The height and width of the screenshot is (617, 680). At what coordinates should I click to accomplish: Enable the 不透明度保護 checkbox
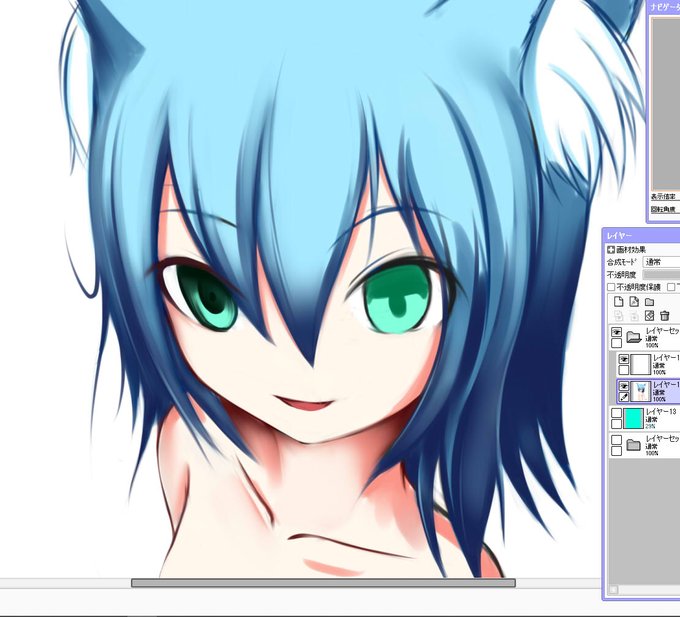coord(611,287)
